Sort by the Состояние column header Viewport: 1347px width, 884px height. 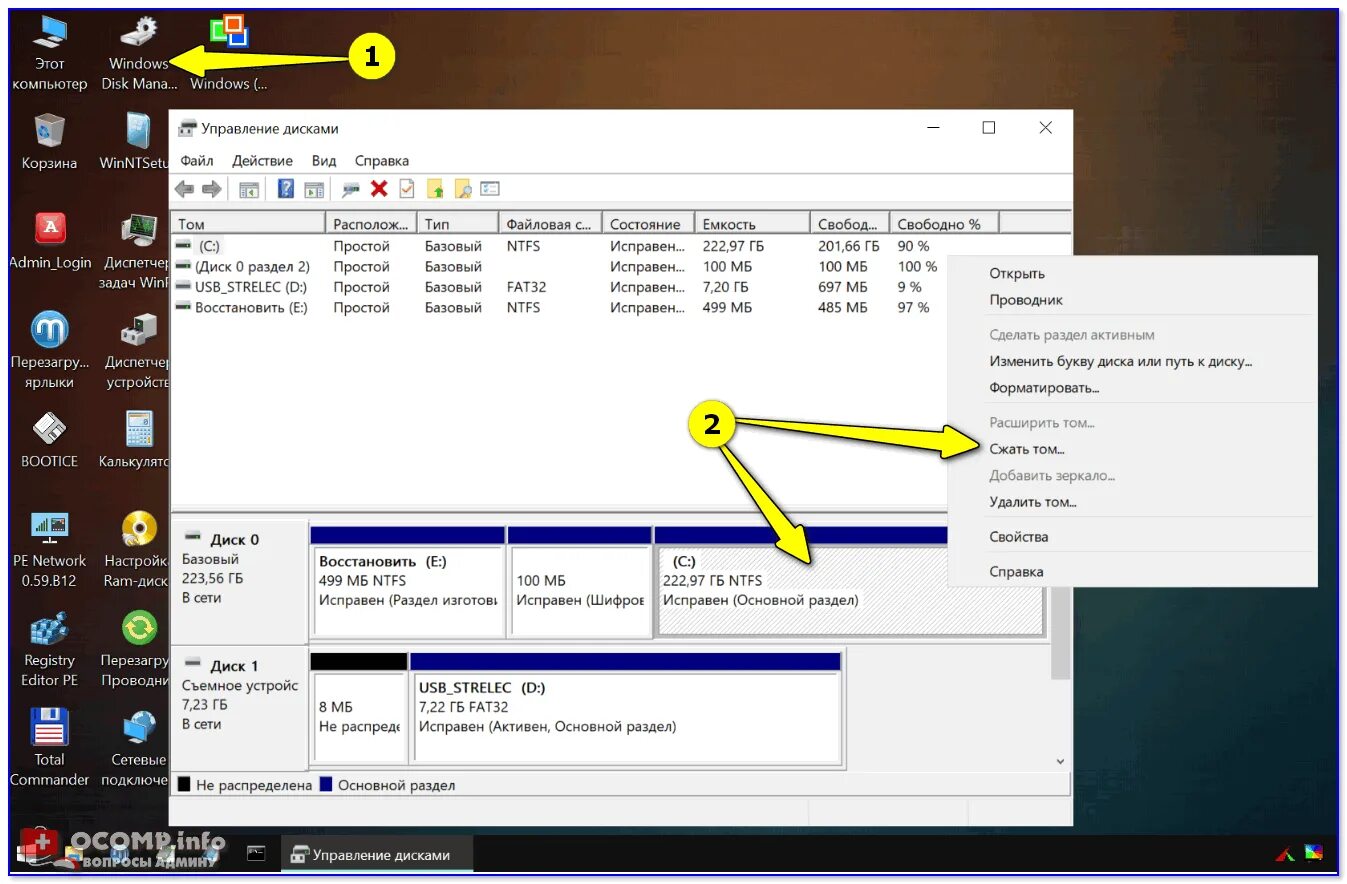[x=647, y=224]
